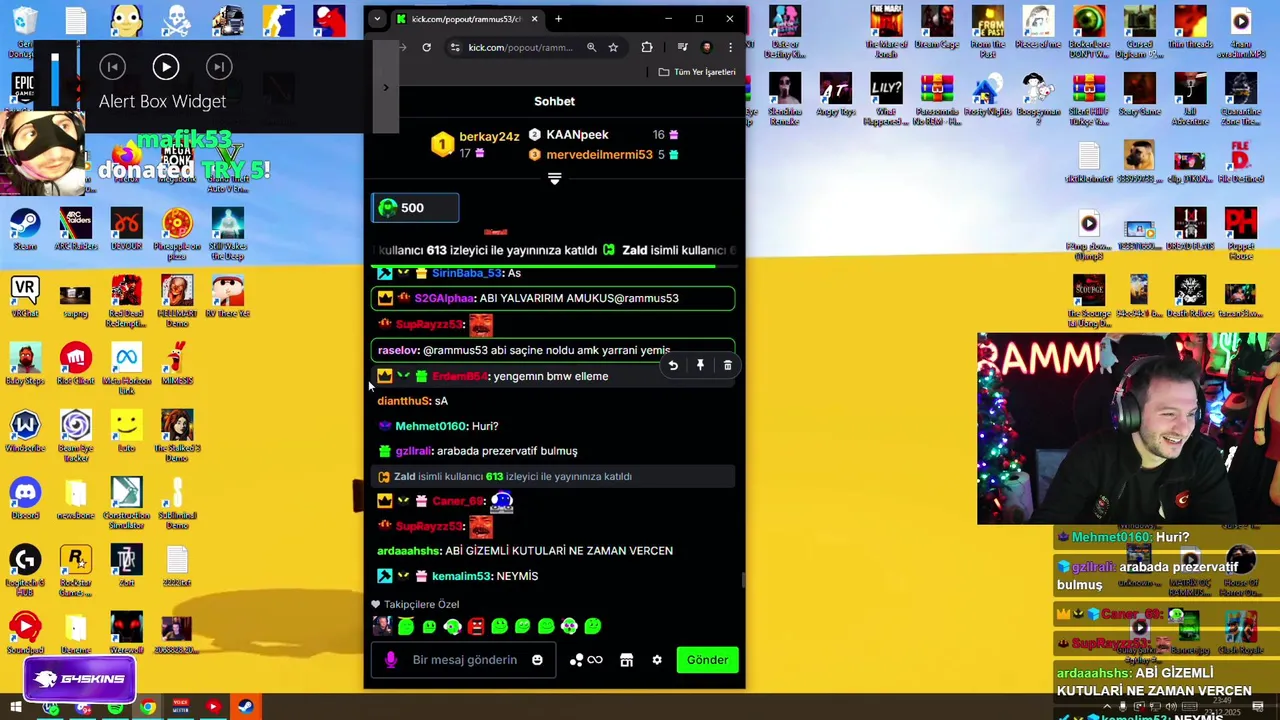The height and width of the screenshot is (720, 1280).
Task: Open YouTube icon in the Windows taskbar
Action: coord(213,707)
